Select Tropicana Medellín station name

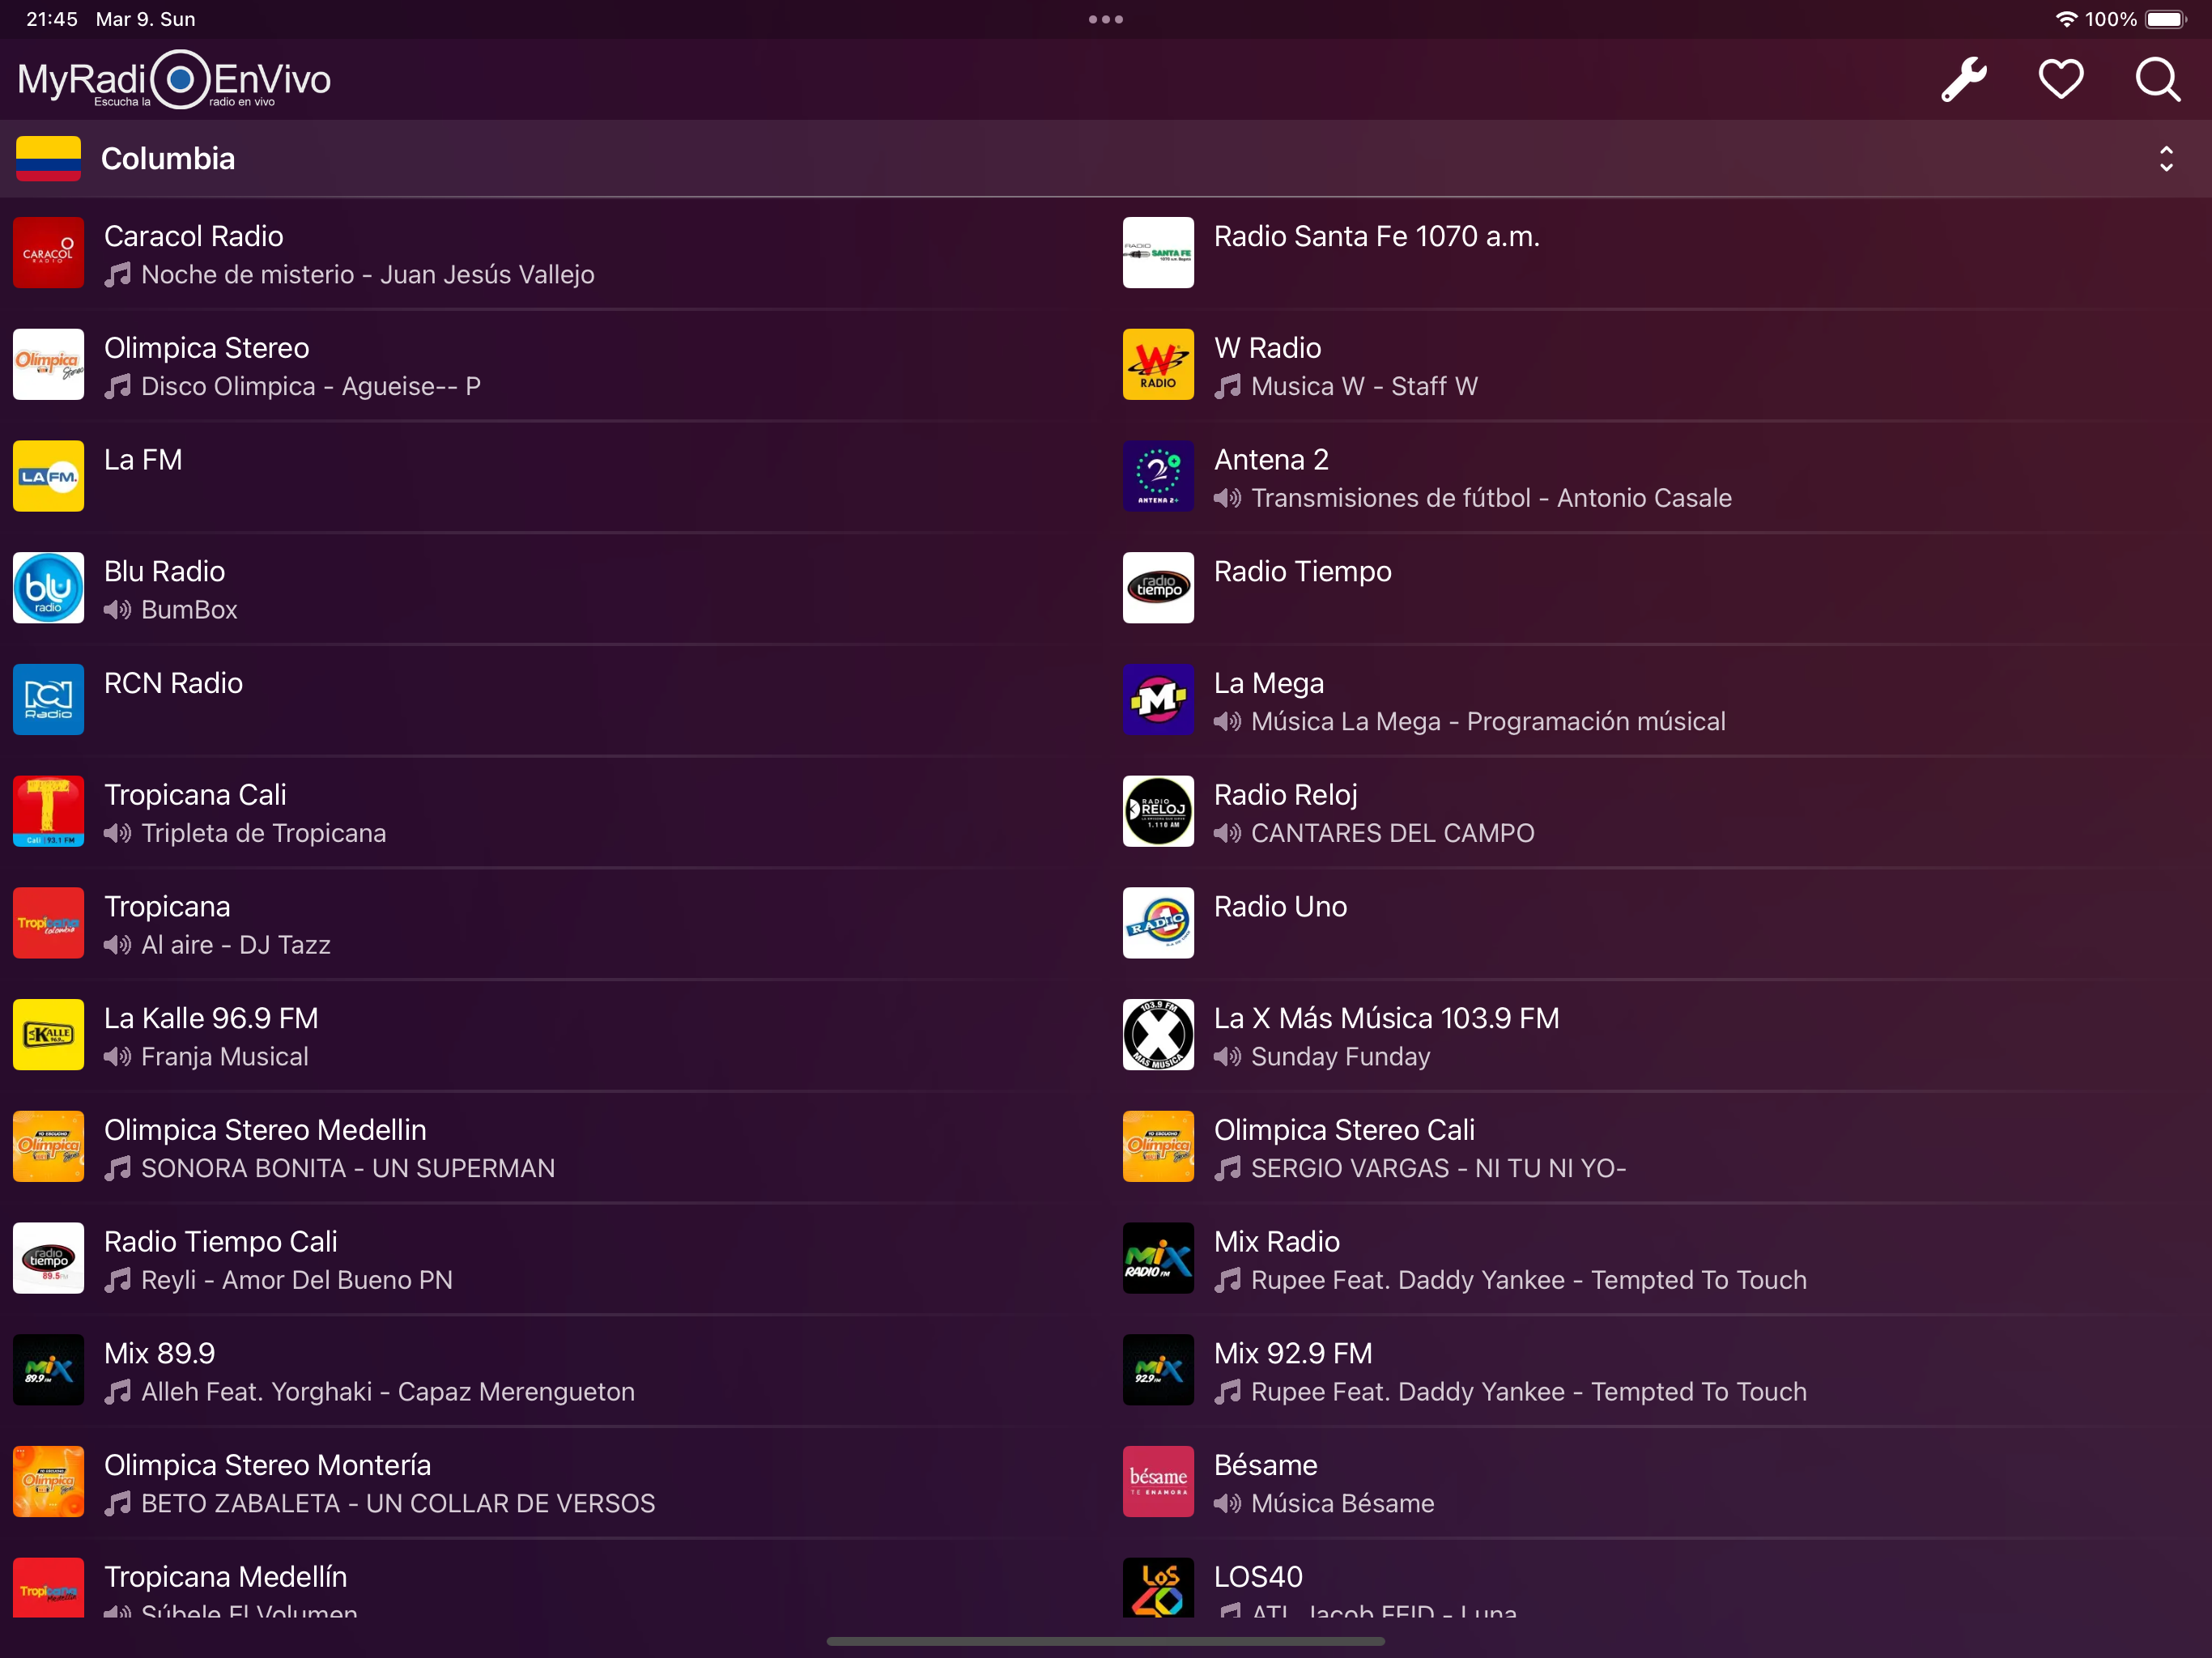[x=226, y=1577]
